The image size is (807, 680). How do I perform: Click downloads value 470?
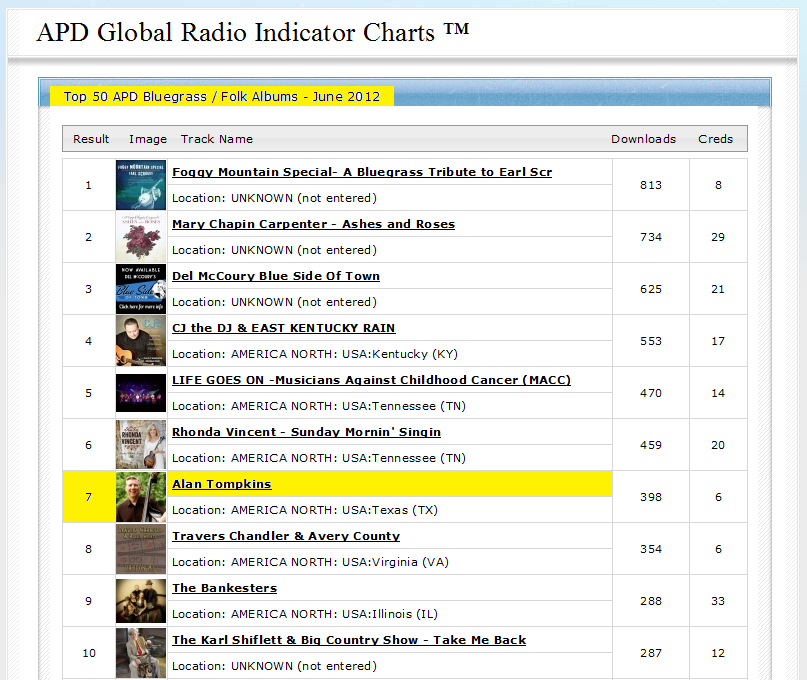pyautogui.click(x=651, y=393)
